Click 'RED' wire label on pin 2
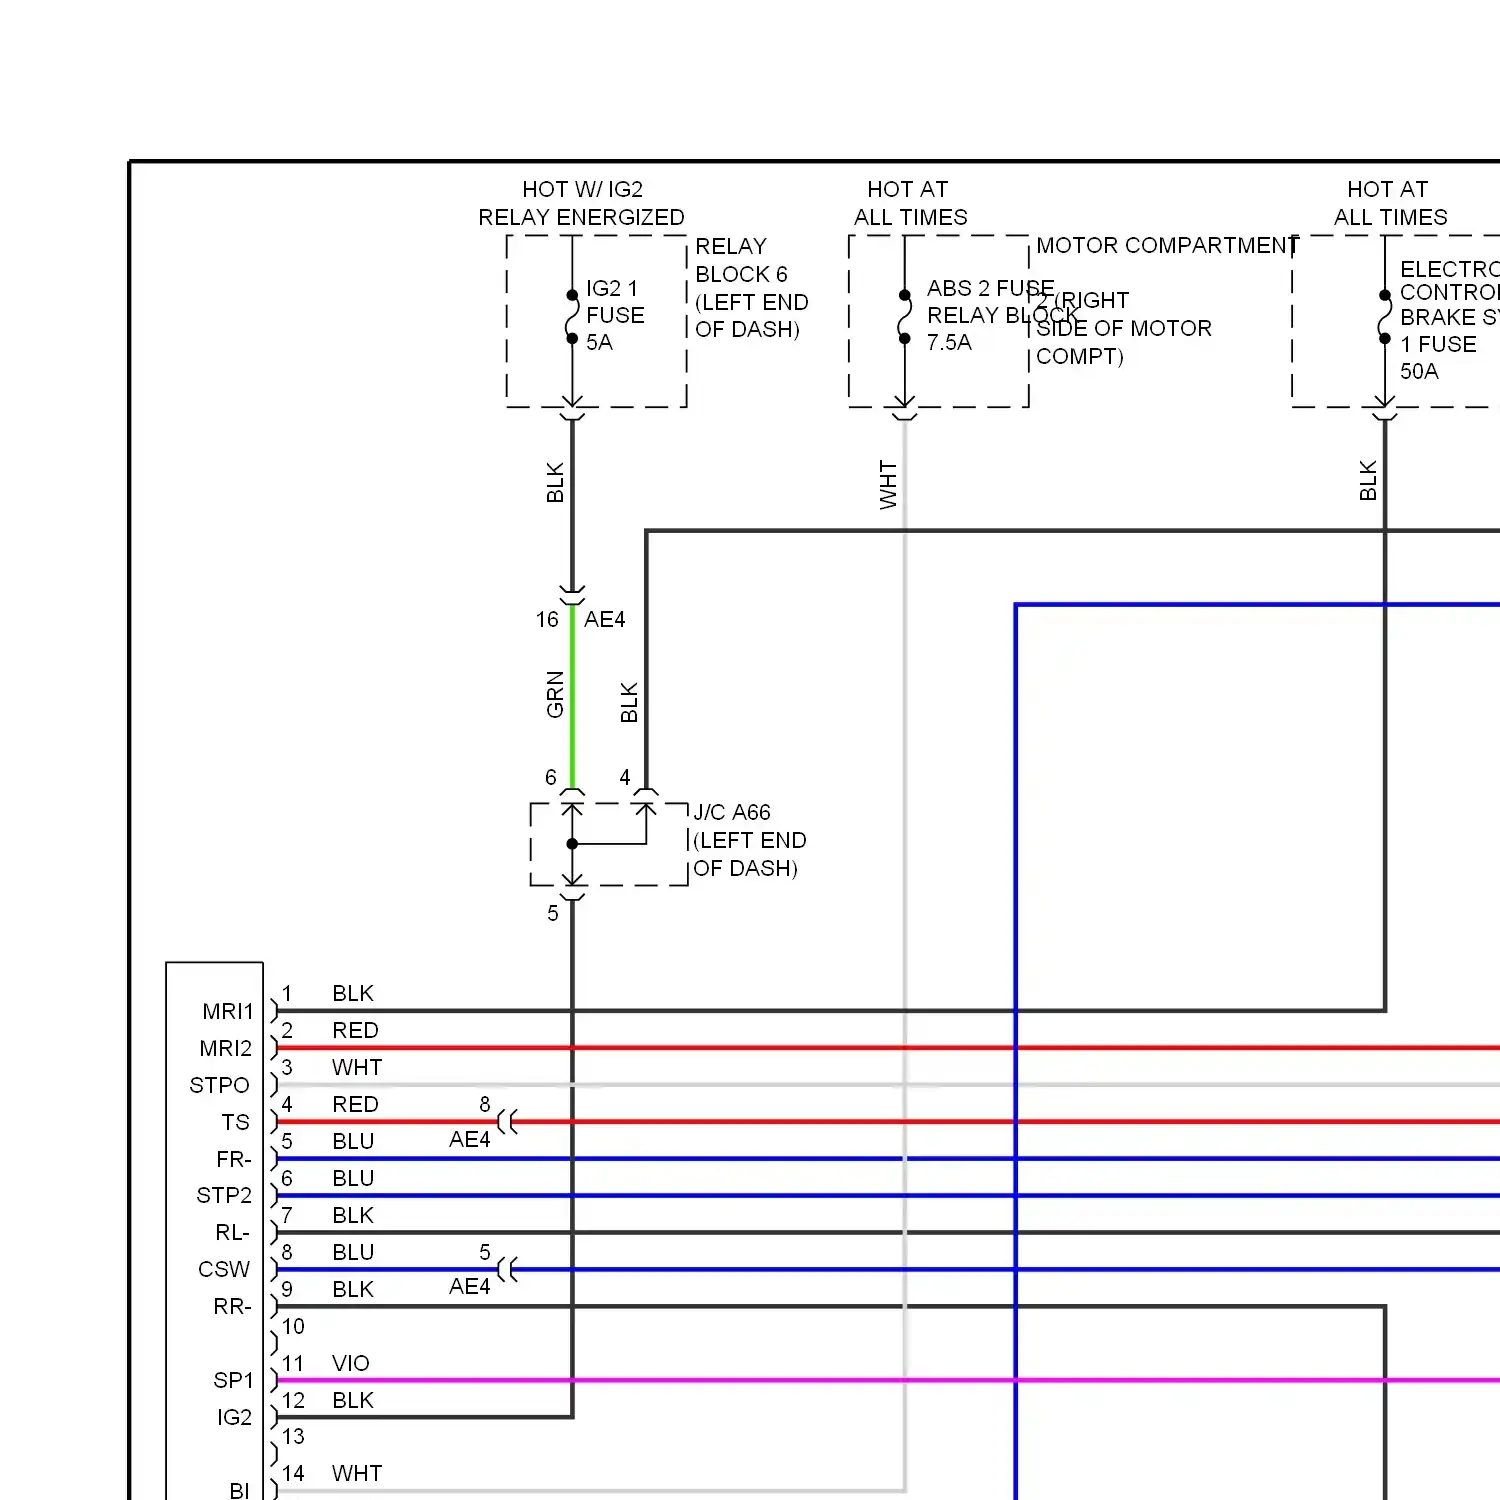Image resolution: width=1500 pixels, height=1500 pixels. tap(355, 1031)
